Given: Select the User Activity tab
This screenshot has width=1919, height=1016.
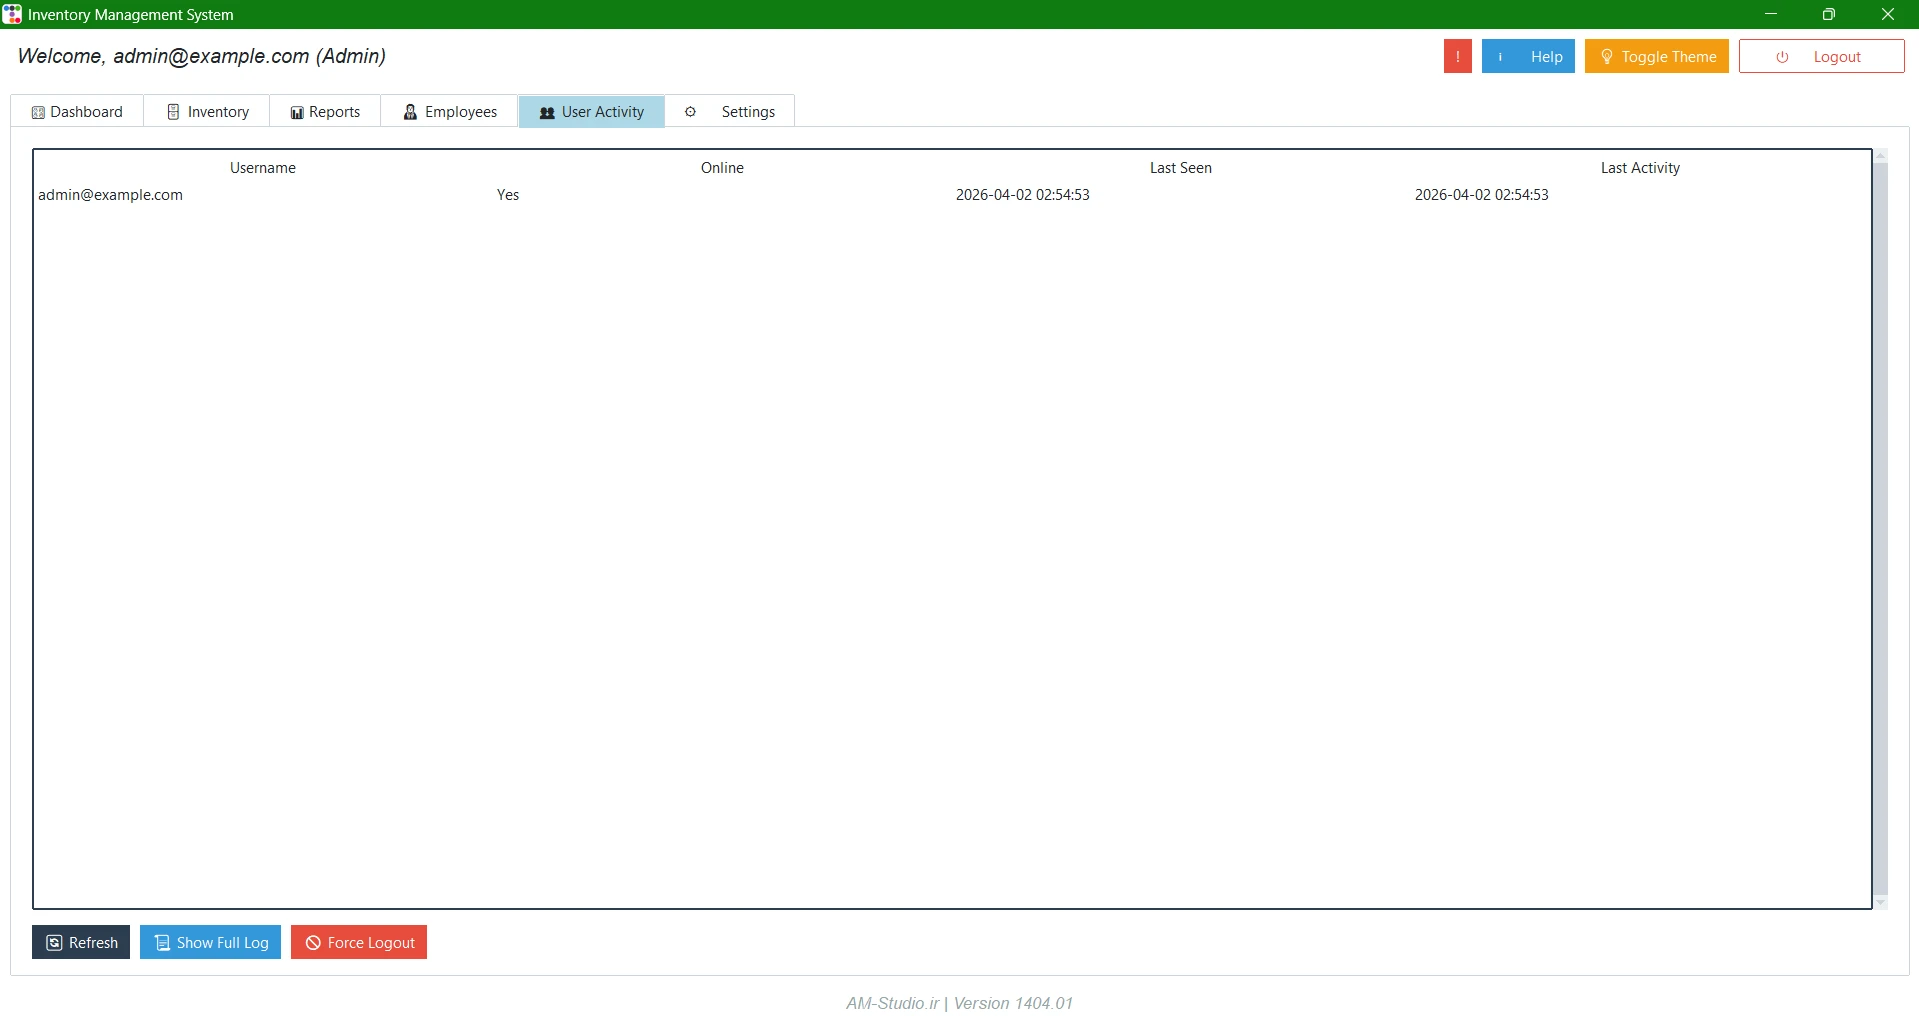Looking at the screenshot, I should tap(592, 112).
